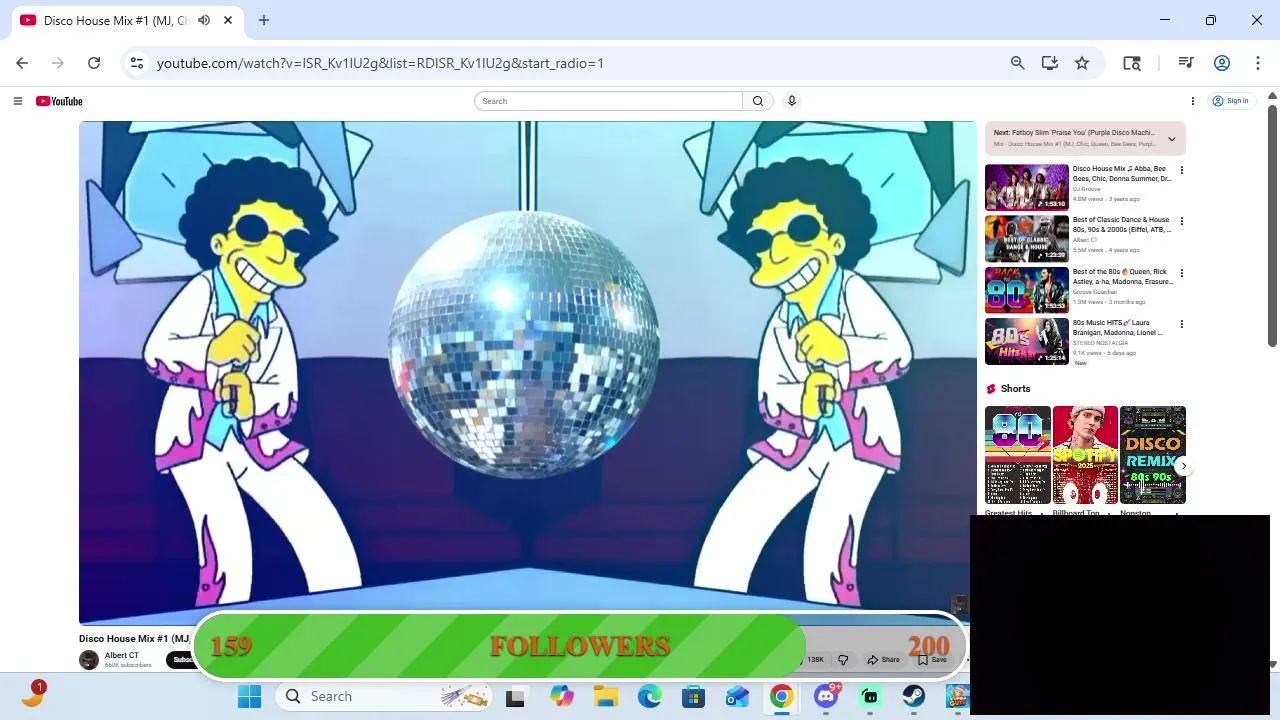1280x720 pixels.
Task: Launch Copilot from the taskbar
Action: [562, 697]
